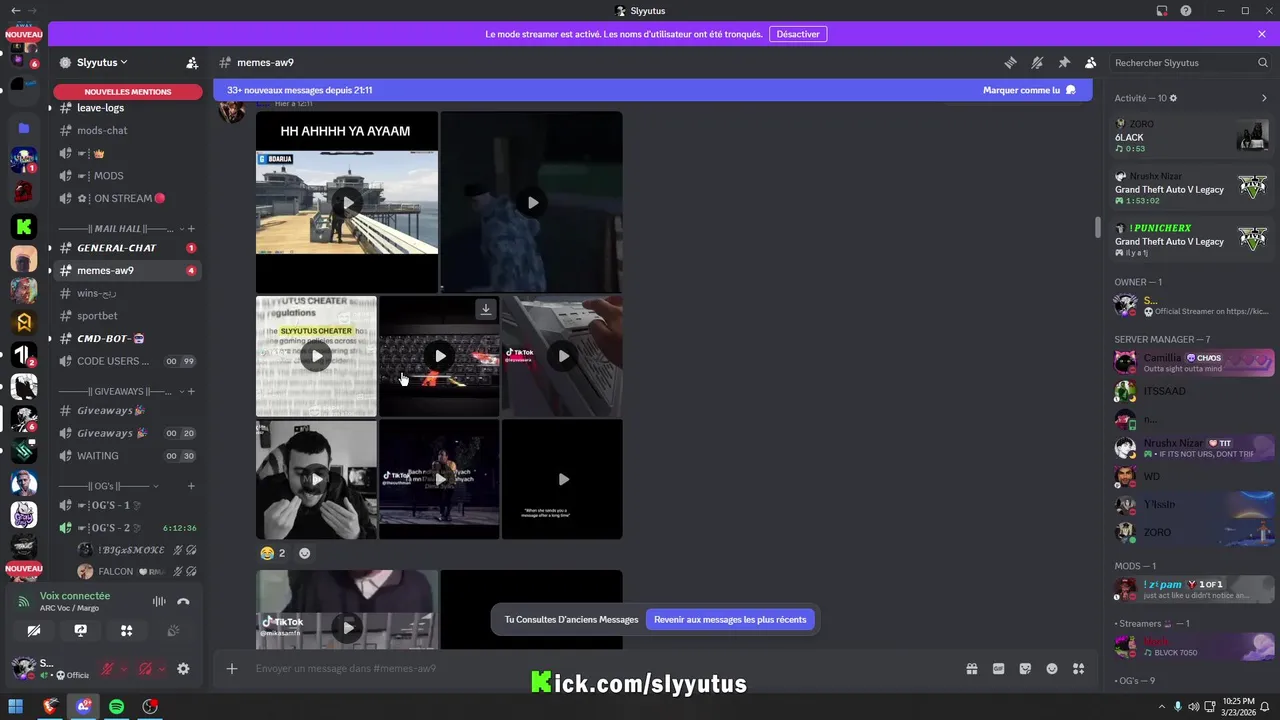Screen dimensions: 1280x720
Task: Click the Rechercher Slyyutus search field
Action: click(x=1191, y=62)
